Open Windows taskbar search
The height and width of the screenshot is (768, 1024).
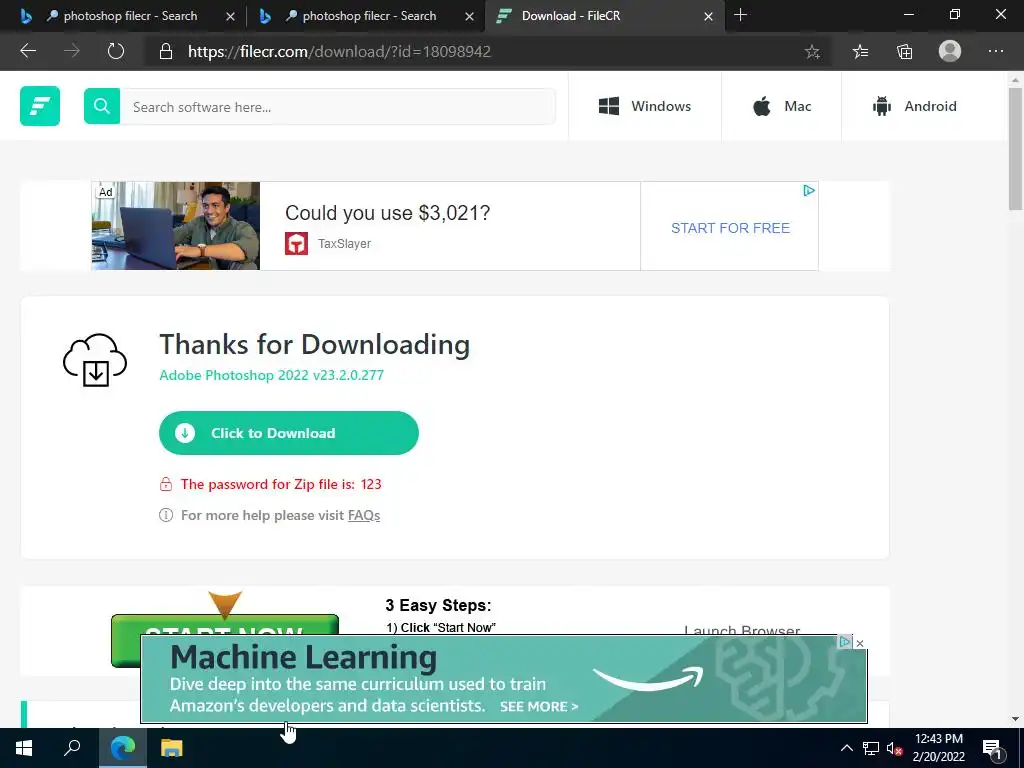coord(72,748)
